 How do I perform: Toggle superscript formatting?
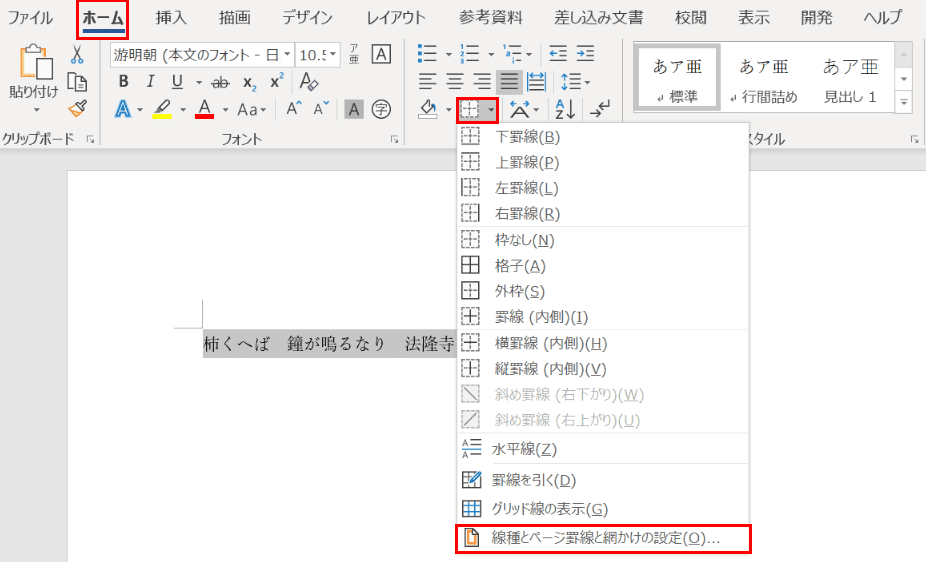(x=277, y=81)
